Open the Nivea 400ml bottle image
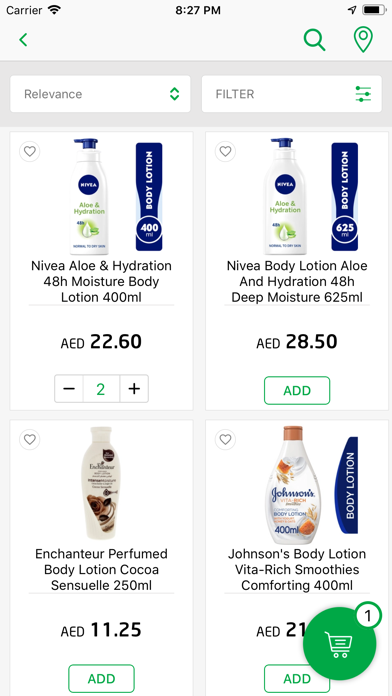The width and height of the screenshot is (392, 696). click(x=91, y=196)
